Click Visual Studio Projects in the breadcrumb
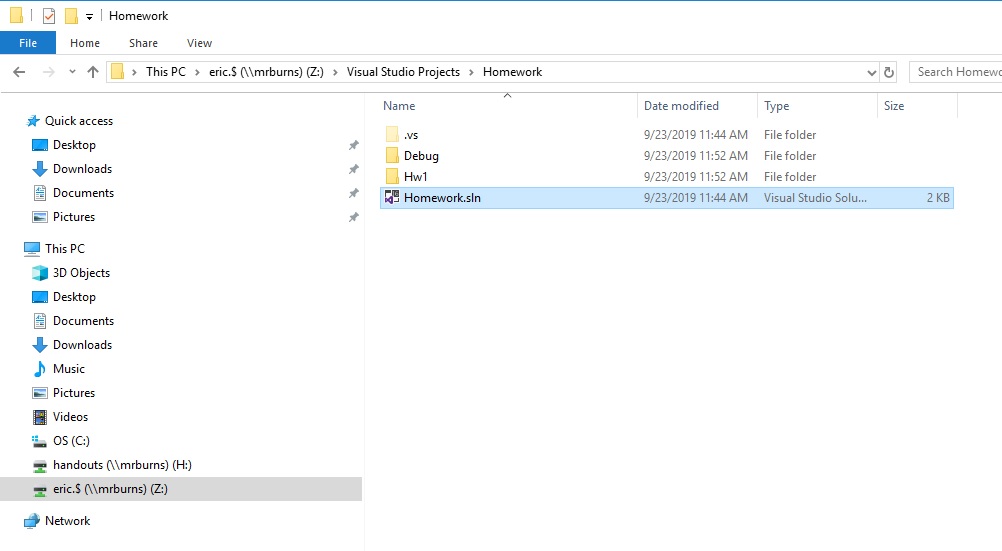Screen dimensions: 1002x551 pos(403,72)
